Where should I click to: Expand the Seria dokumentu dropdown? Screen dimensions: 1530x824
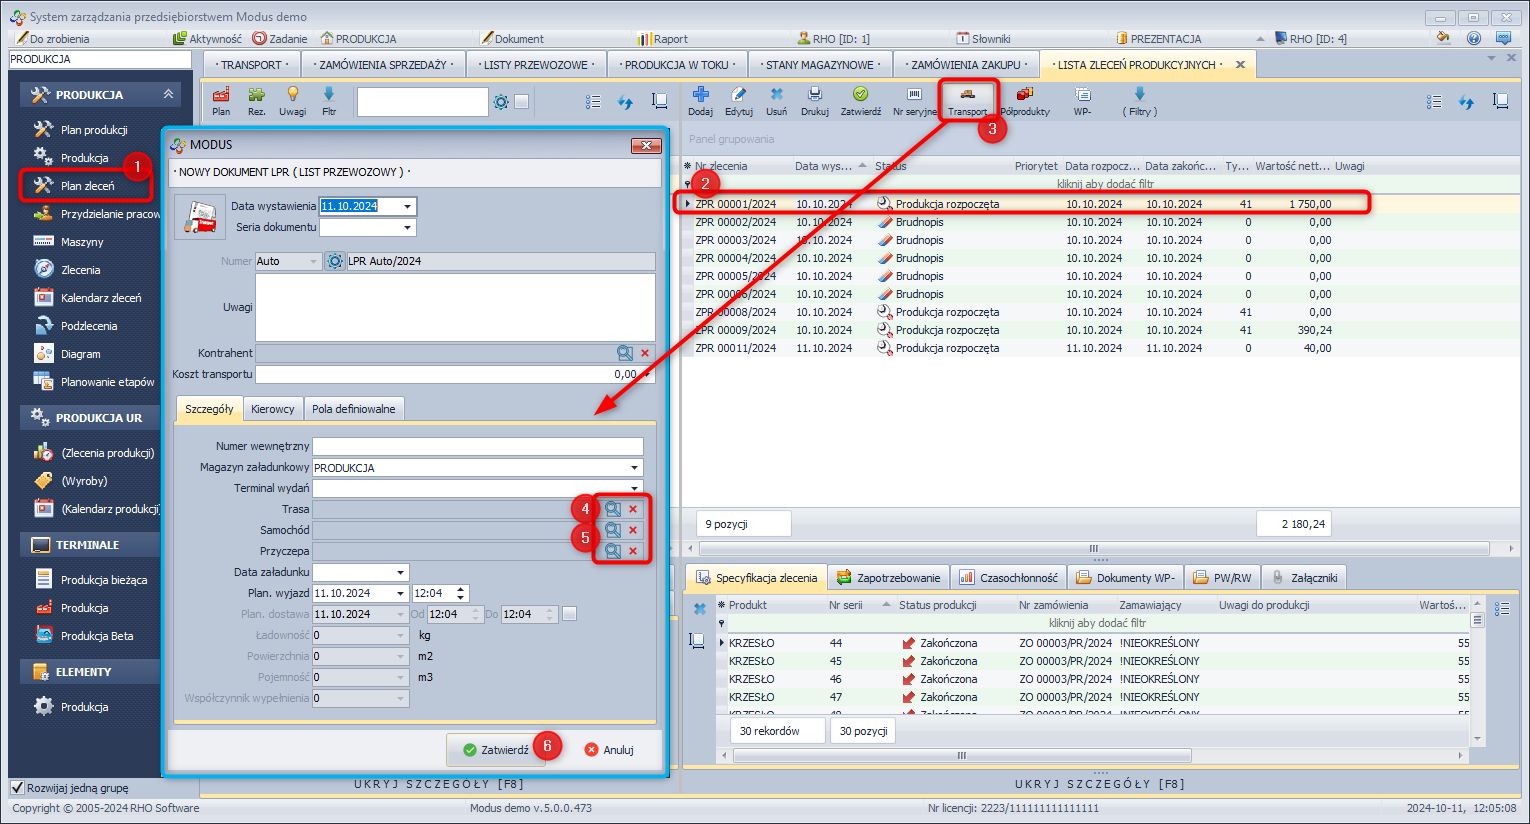[x=407, y=228]
